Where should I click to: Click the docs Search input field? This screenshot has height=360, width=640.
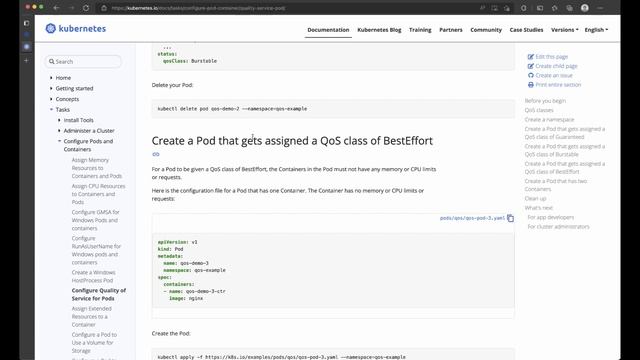pyautogui.click(x=83, y=62)
